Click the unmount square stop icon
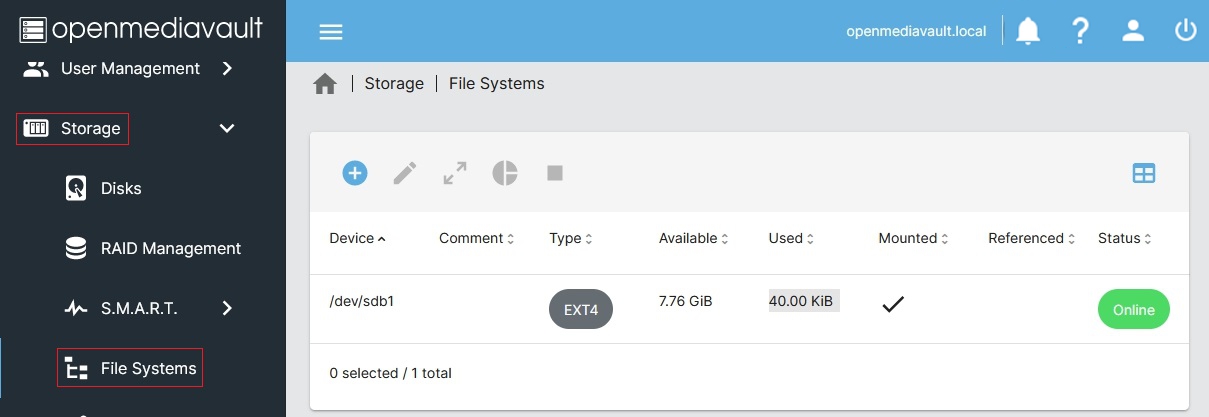 coord(555,173)
